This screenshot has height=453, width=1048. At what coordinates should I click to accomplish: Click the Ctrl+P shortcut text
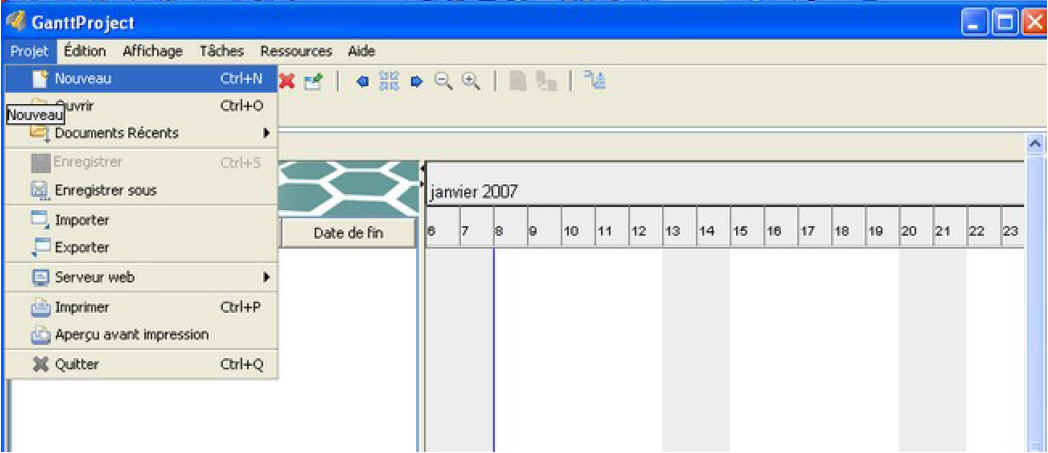pyautogui.click(x=242, y=307)
